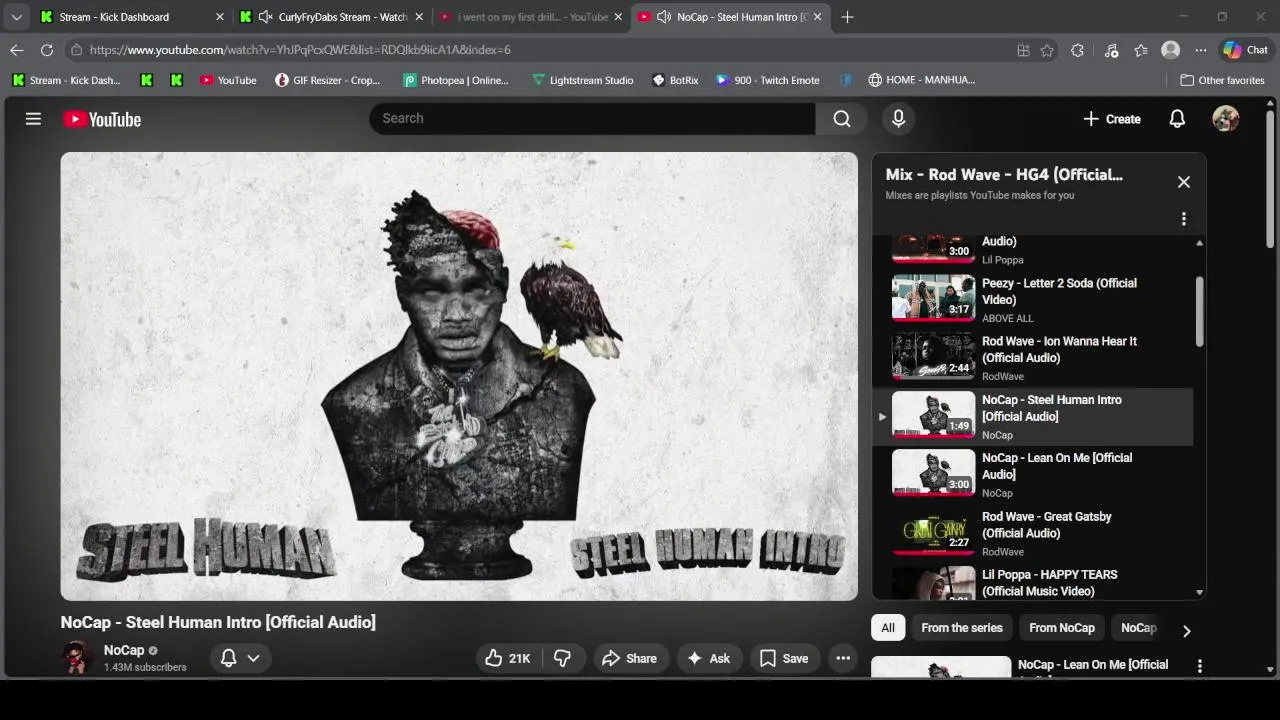Open Copilot Chat in the browser
This screenshot has width=1280, height=720.
[1245, 50]
